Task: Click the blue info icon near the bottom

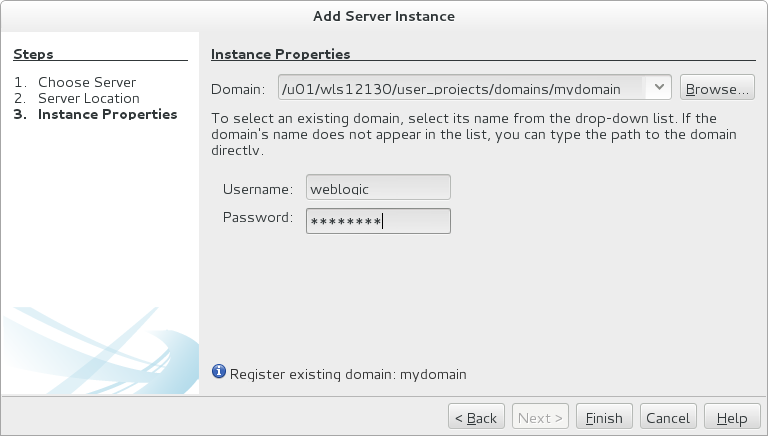Action: (x=219, y=373)
